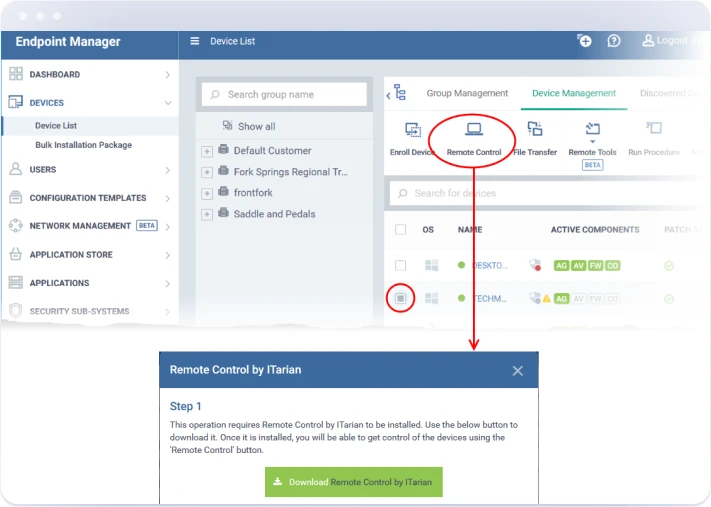Screen dimensions: 711x507
Task: Click the Configuration Templates icon in sidebar
Action: tap(15, 197)
